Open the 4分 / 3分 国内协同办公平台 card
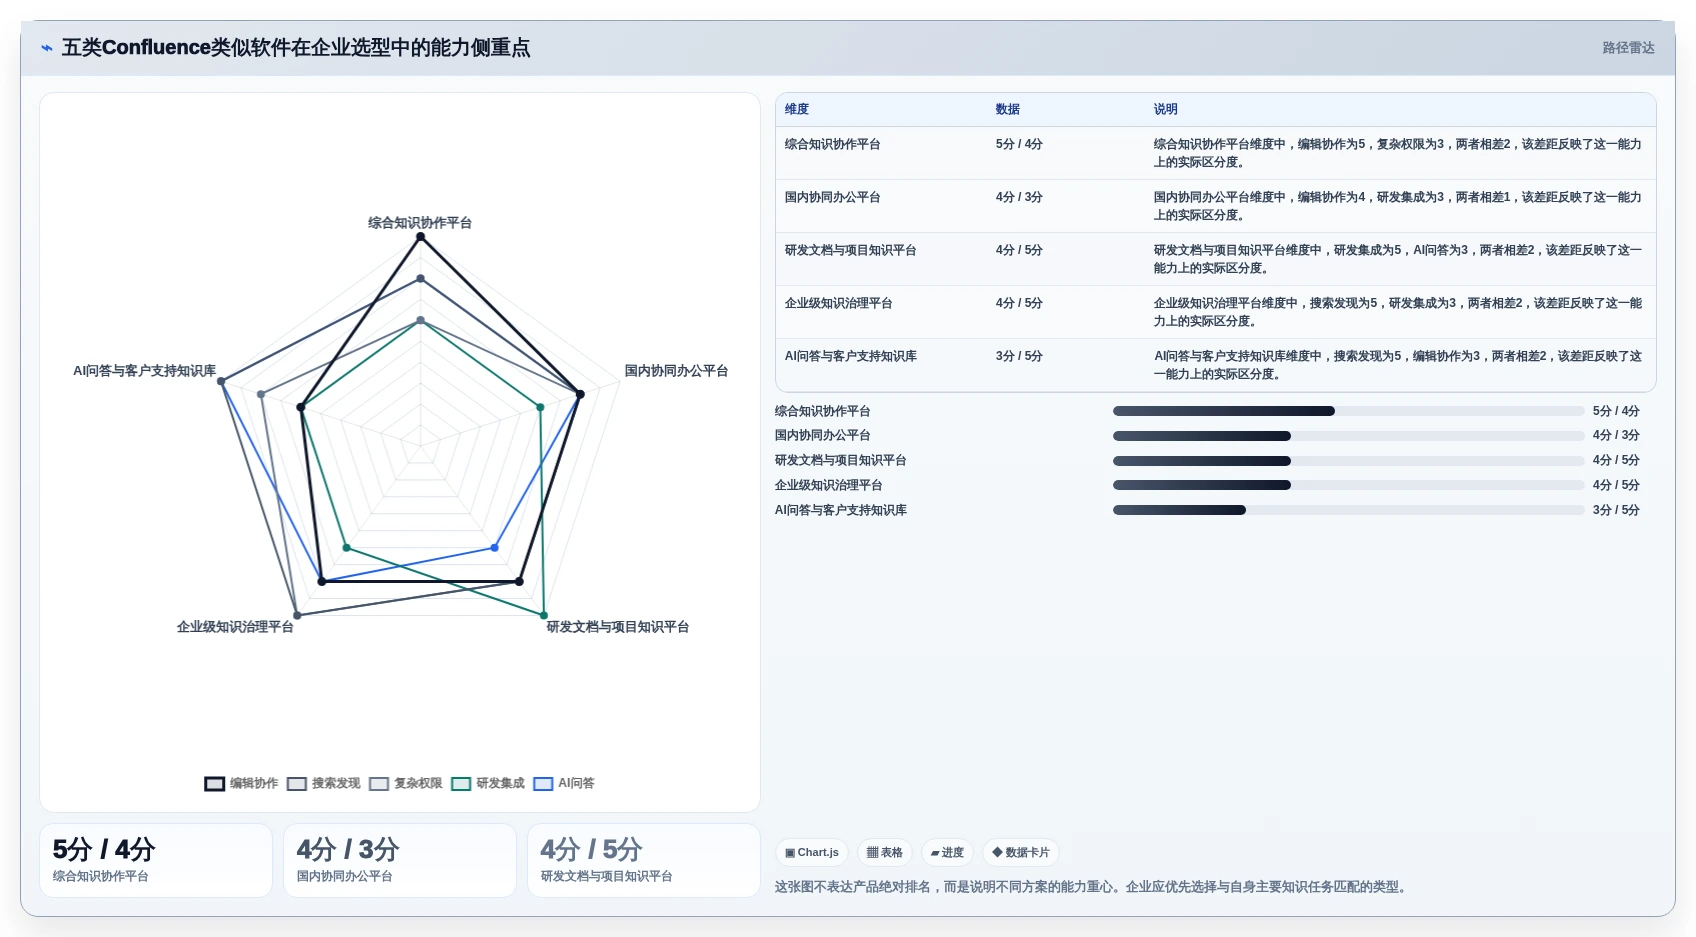1696x937 pixels. point(400,860)
